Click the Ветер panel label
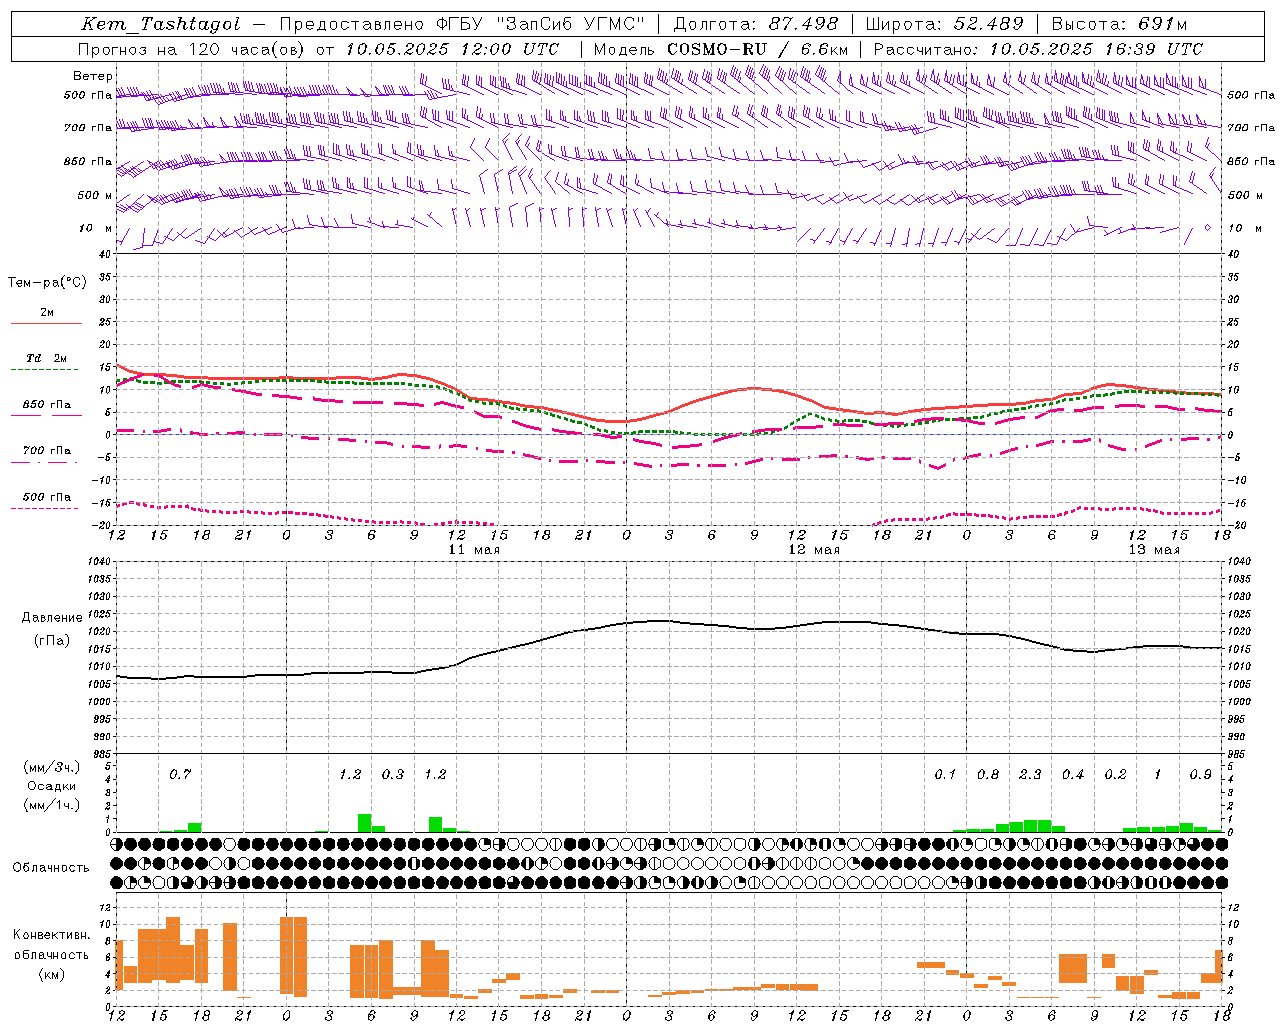The height and width of the screenshot is (1024, 1280). pos(93,76)
